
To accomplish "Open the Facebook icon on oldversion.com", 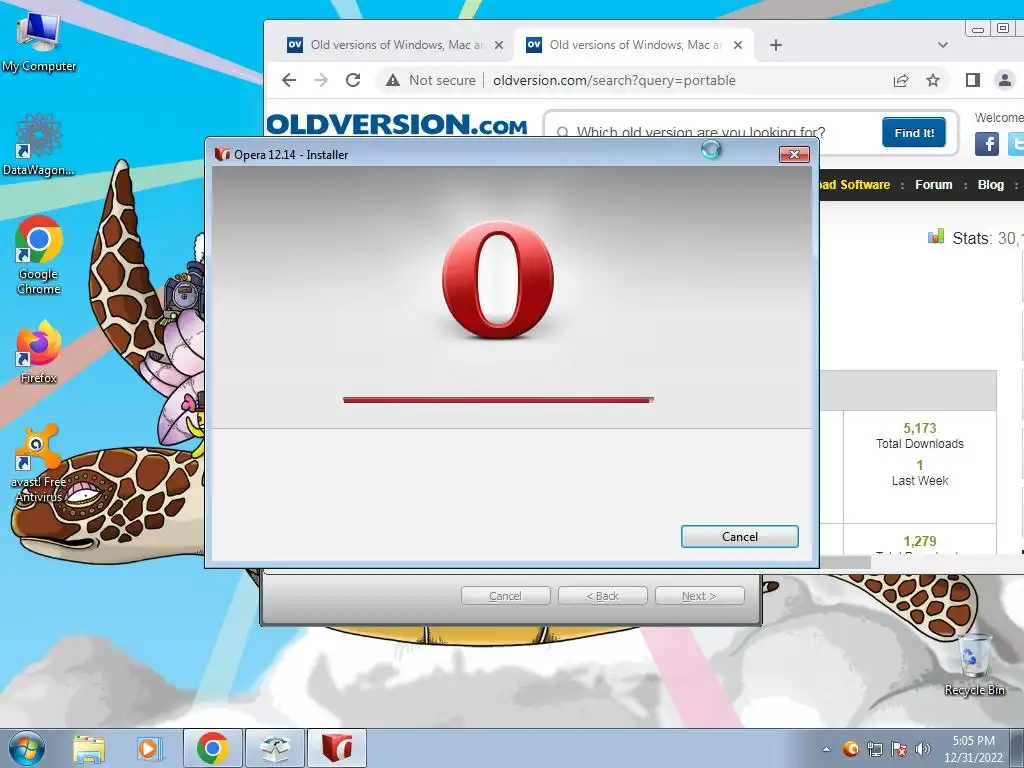I will coord(987,144).
